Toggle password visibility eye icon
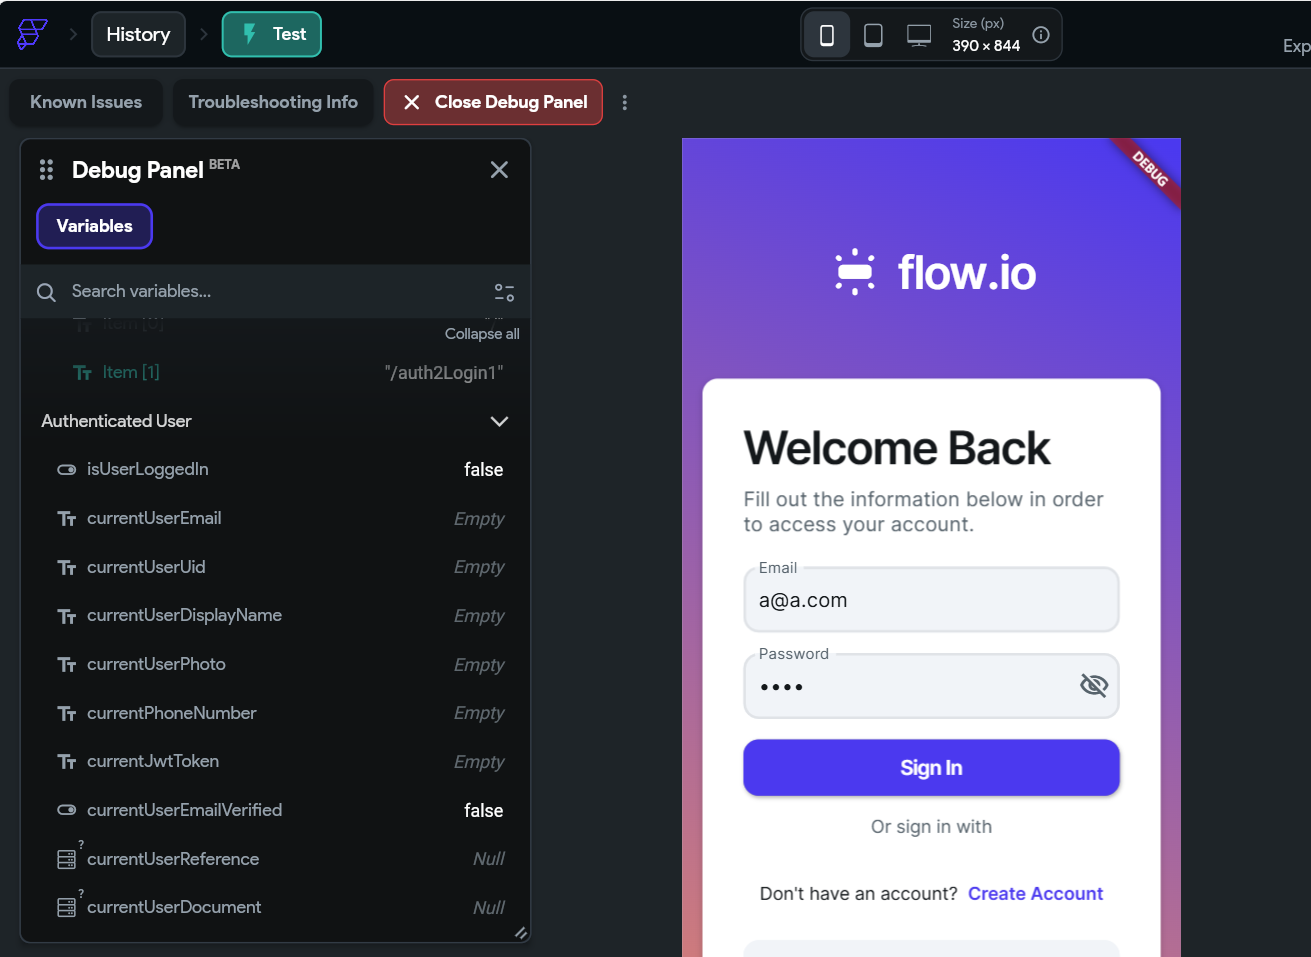The image size is (1311, 957). click(x=1094, y=685)
